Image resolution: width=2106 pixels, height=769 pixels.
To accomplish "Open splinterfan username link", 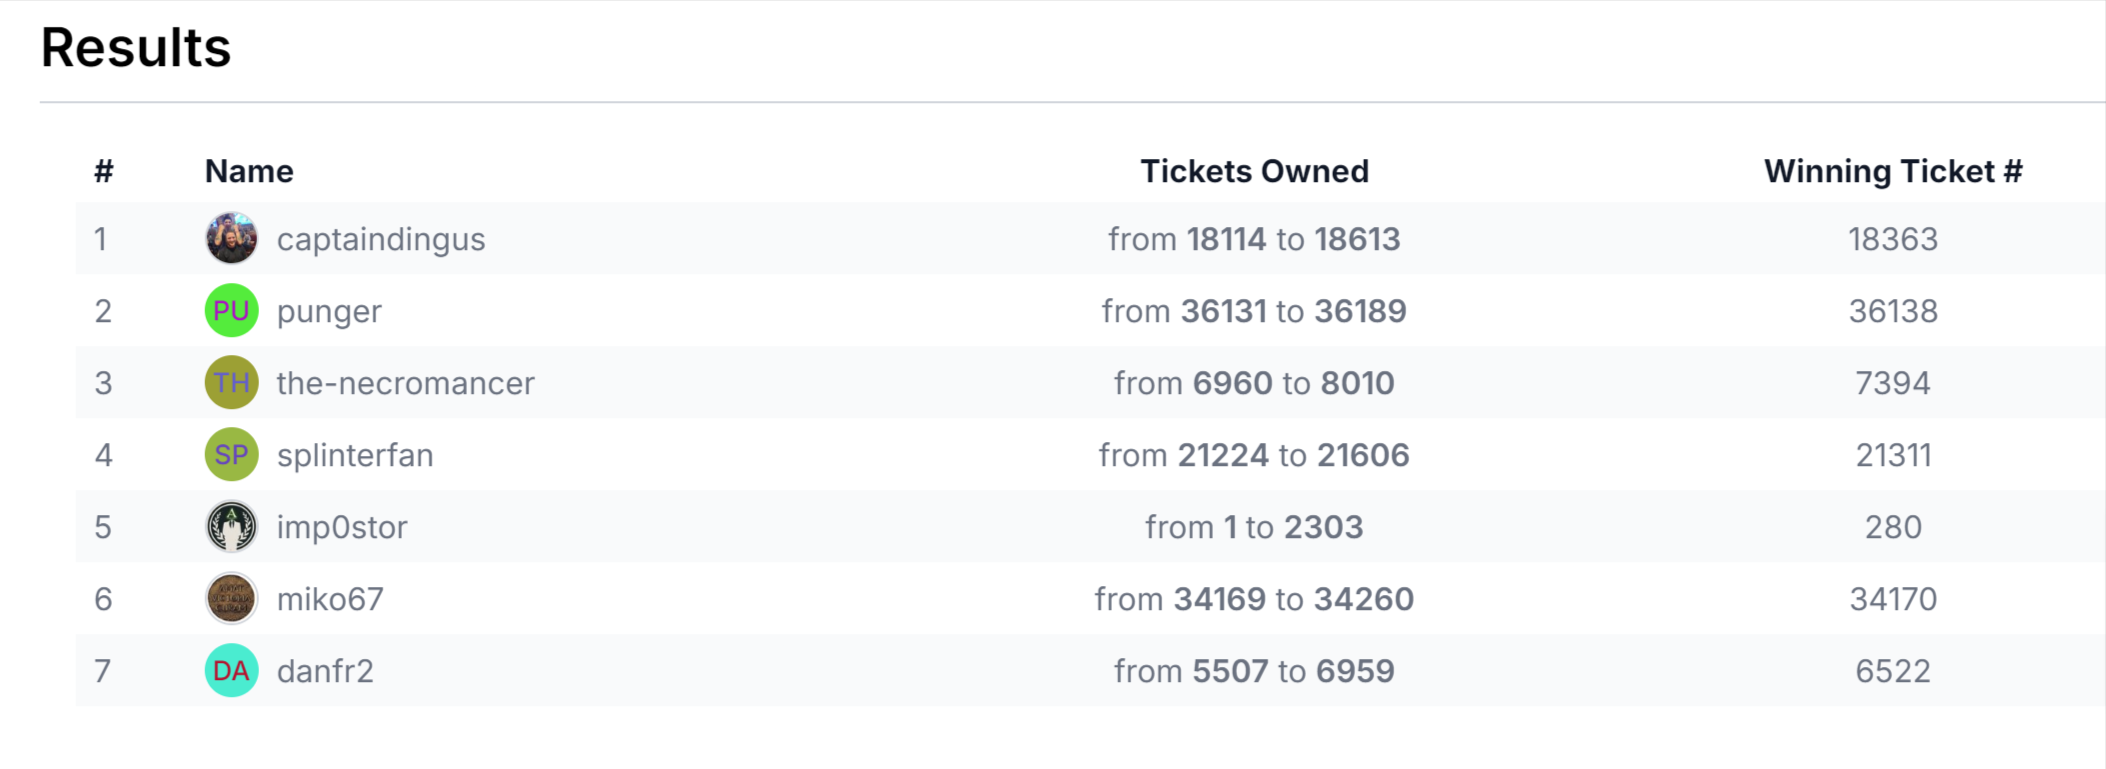I will click(355, 456).
